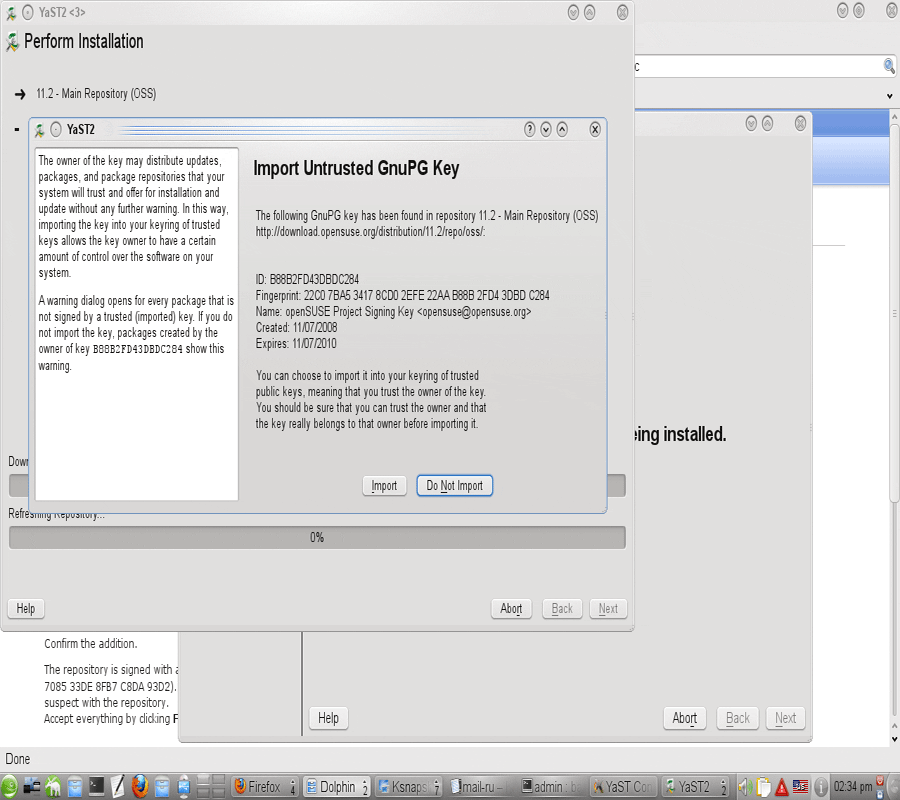Click Abort in the background YaST window
Viewport: 900px width, 800px height.
pos(685,718)
